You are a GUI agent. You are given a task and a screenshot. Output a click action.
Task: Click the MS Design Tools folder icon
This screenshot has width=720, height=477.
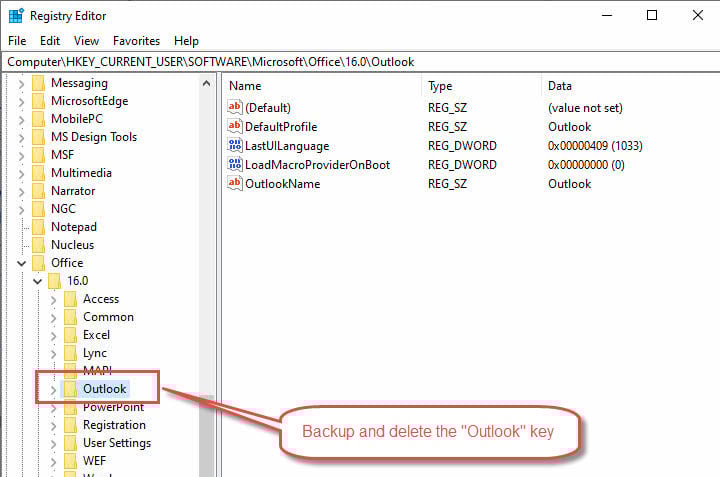tap(39, 137)
